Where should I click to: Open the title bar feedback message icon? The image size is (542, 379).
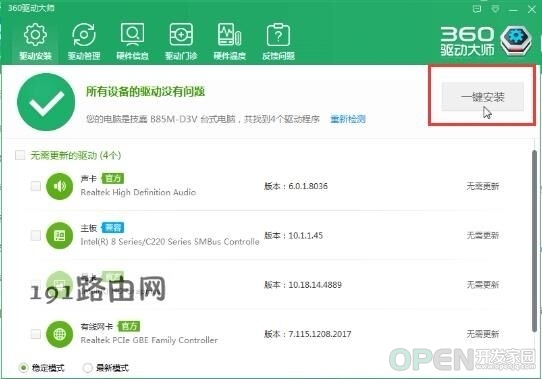click(477, 9)
